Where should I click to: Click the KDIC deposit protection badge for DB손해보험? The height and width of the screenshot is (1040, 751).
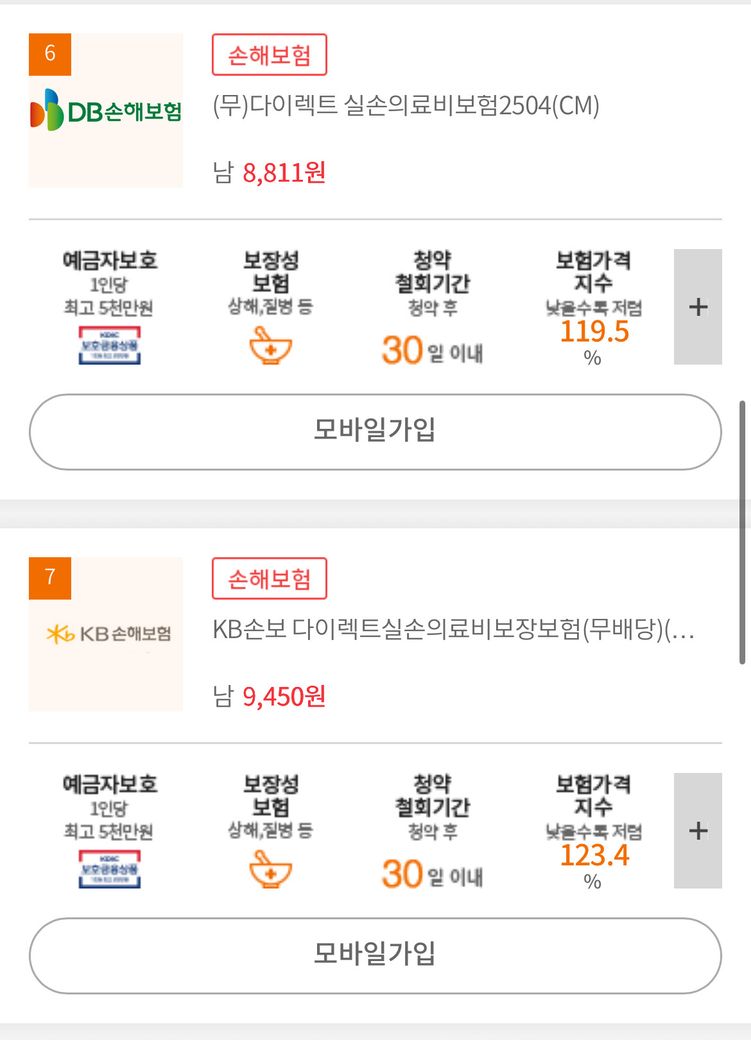point(109,345)
